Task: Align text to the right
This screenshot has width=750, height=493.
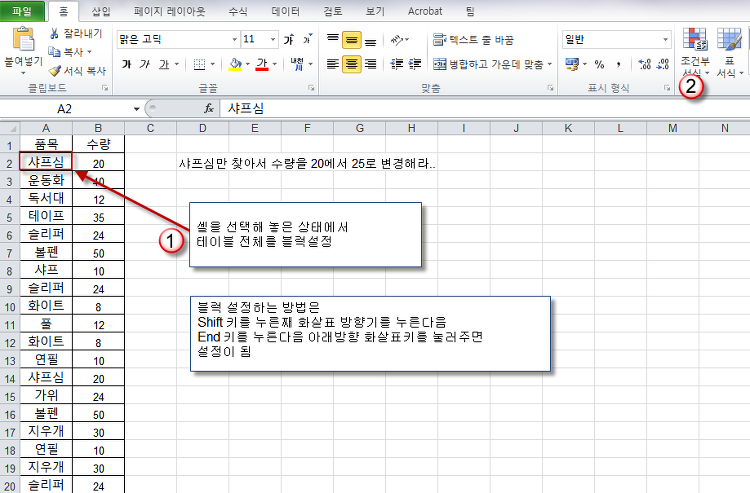Action: pyautogui.click(x=370, y=64)
